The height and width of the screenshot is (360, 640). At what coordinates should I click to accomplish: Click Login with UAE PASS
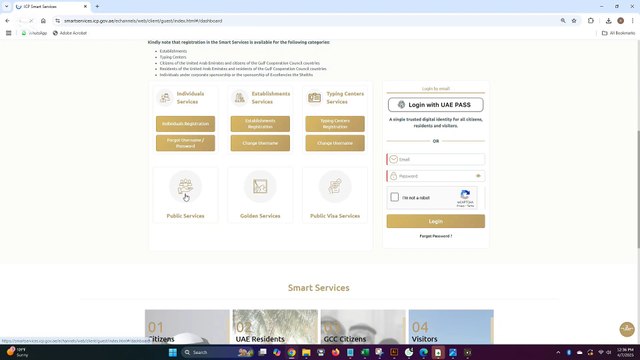(x=436, y=105)
